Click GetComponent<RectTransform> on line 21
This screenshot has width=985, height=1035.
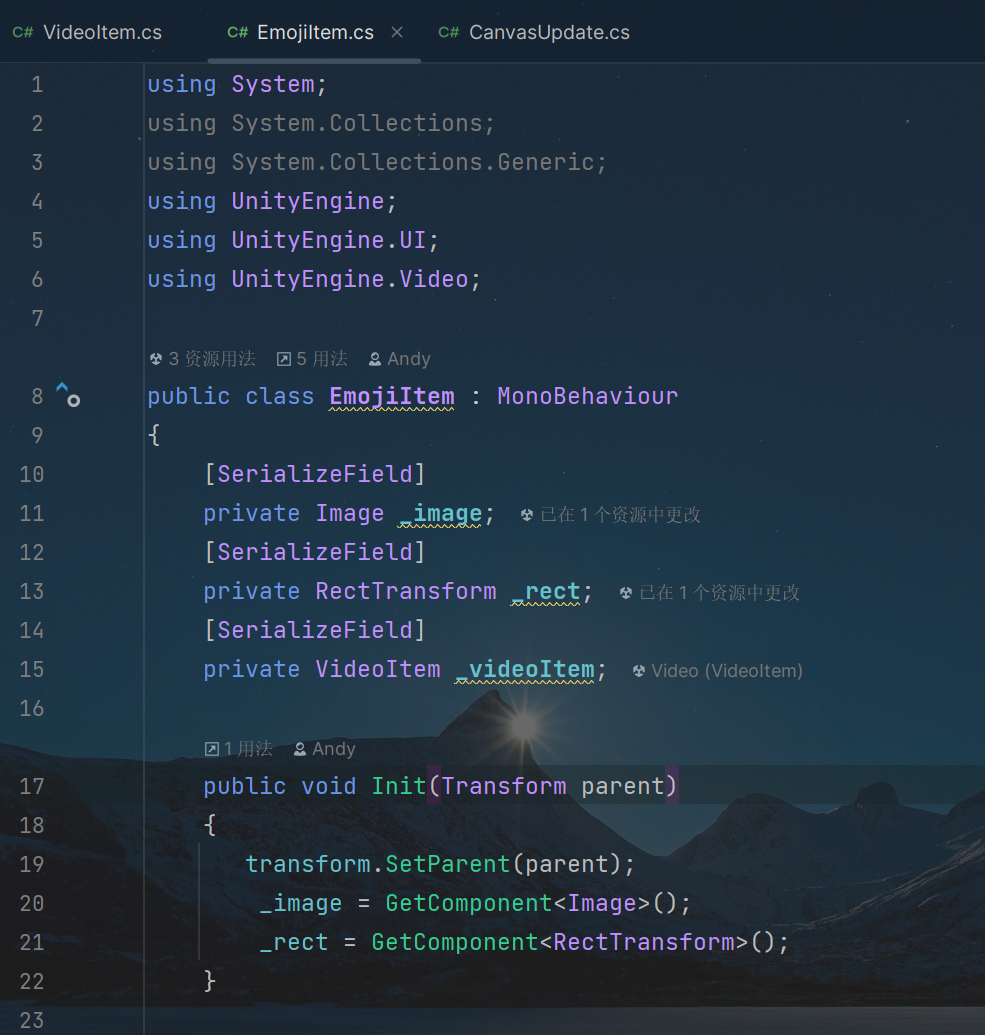click(560, 942)
